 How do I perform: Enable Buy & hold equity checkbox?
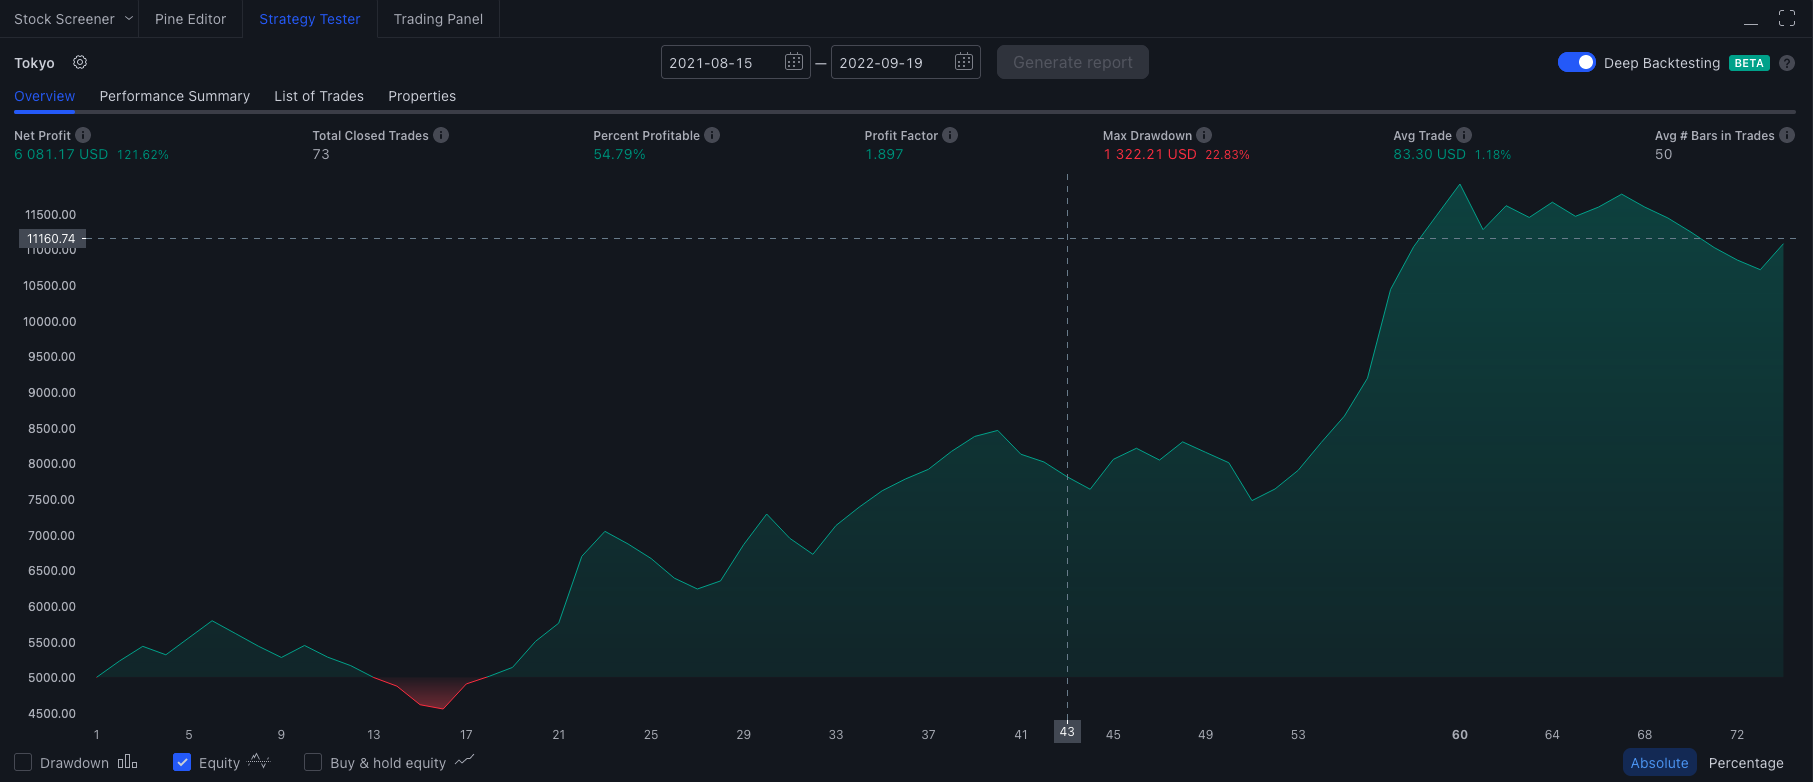pos(313,762)
